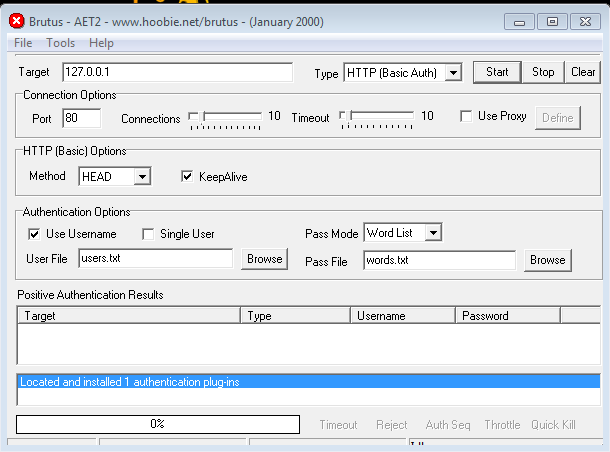The width and height of the screenshot is (610, 452).
Task: Start the authentication attack
Action: pos(497,72)
